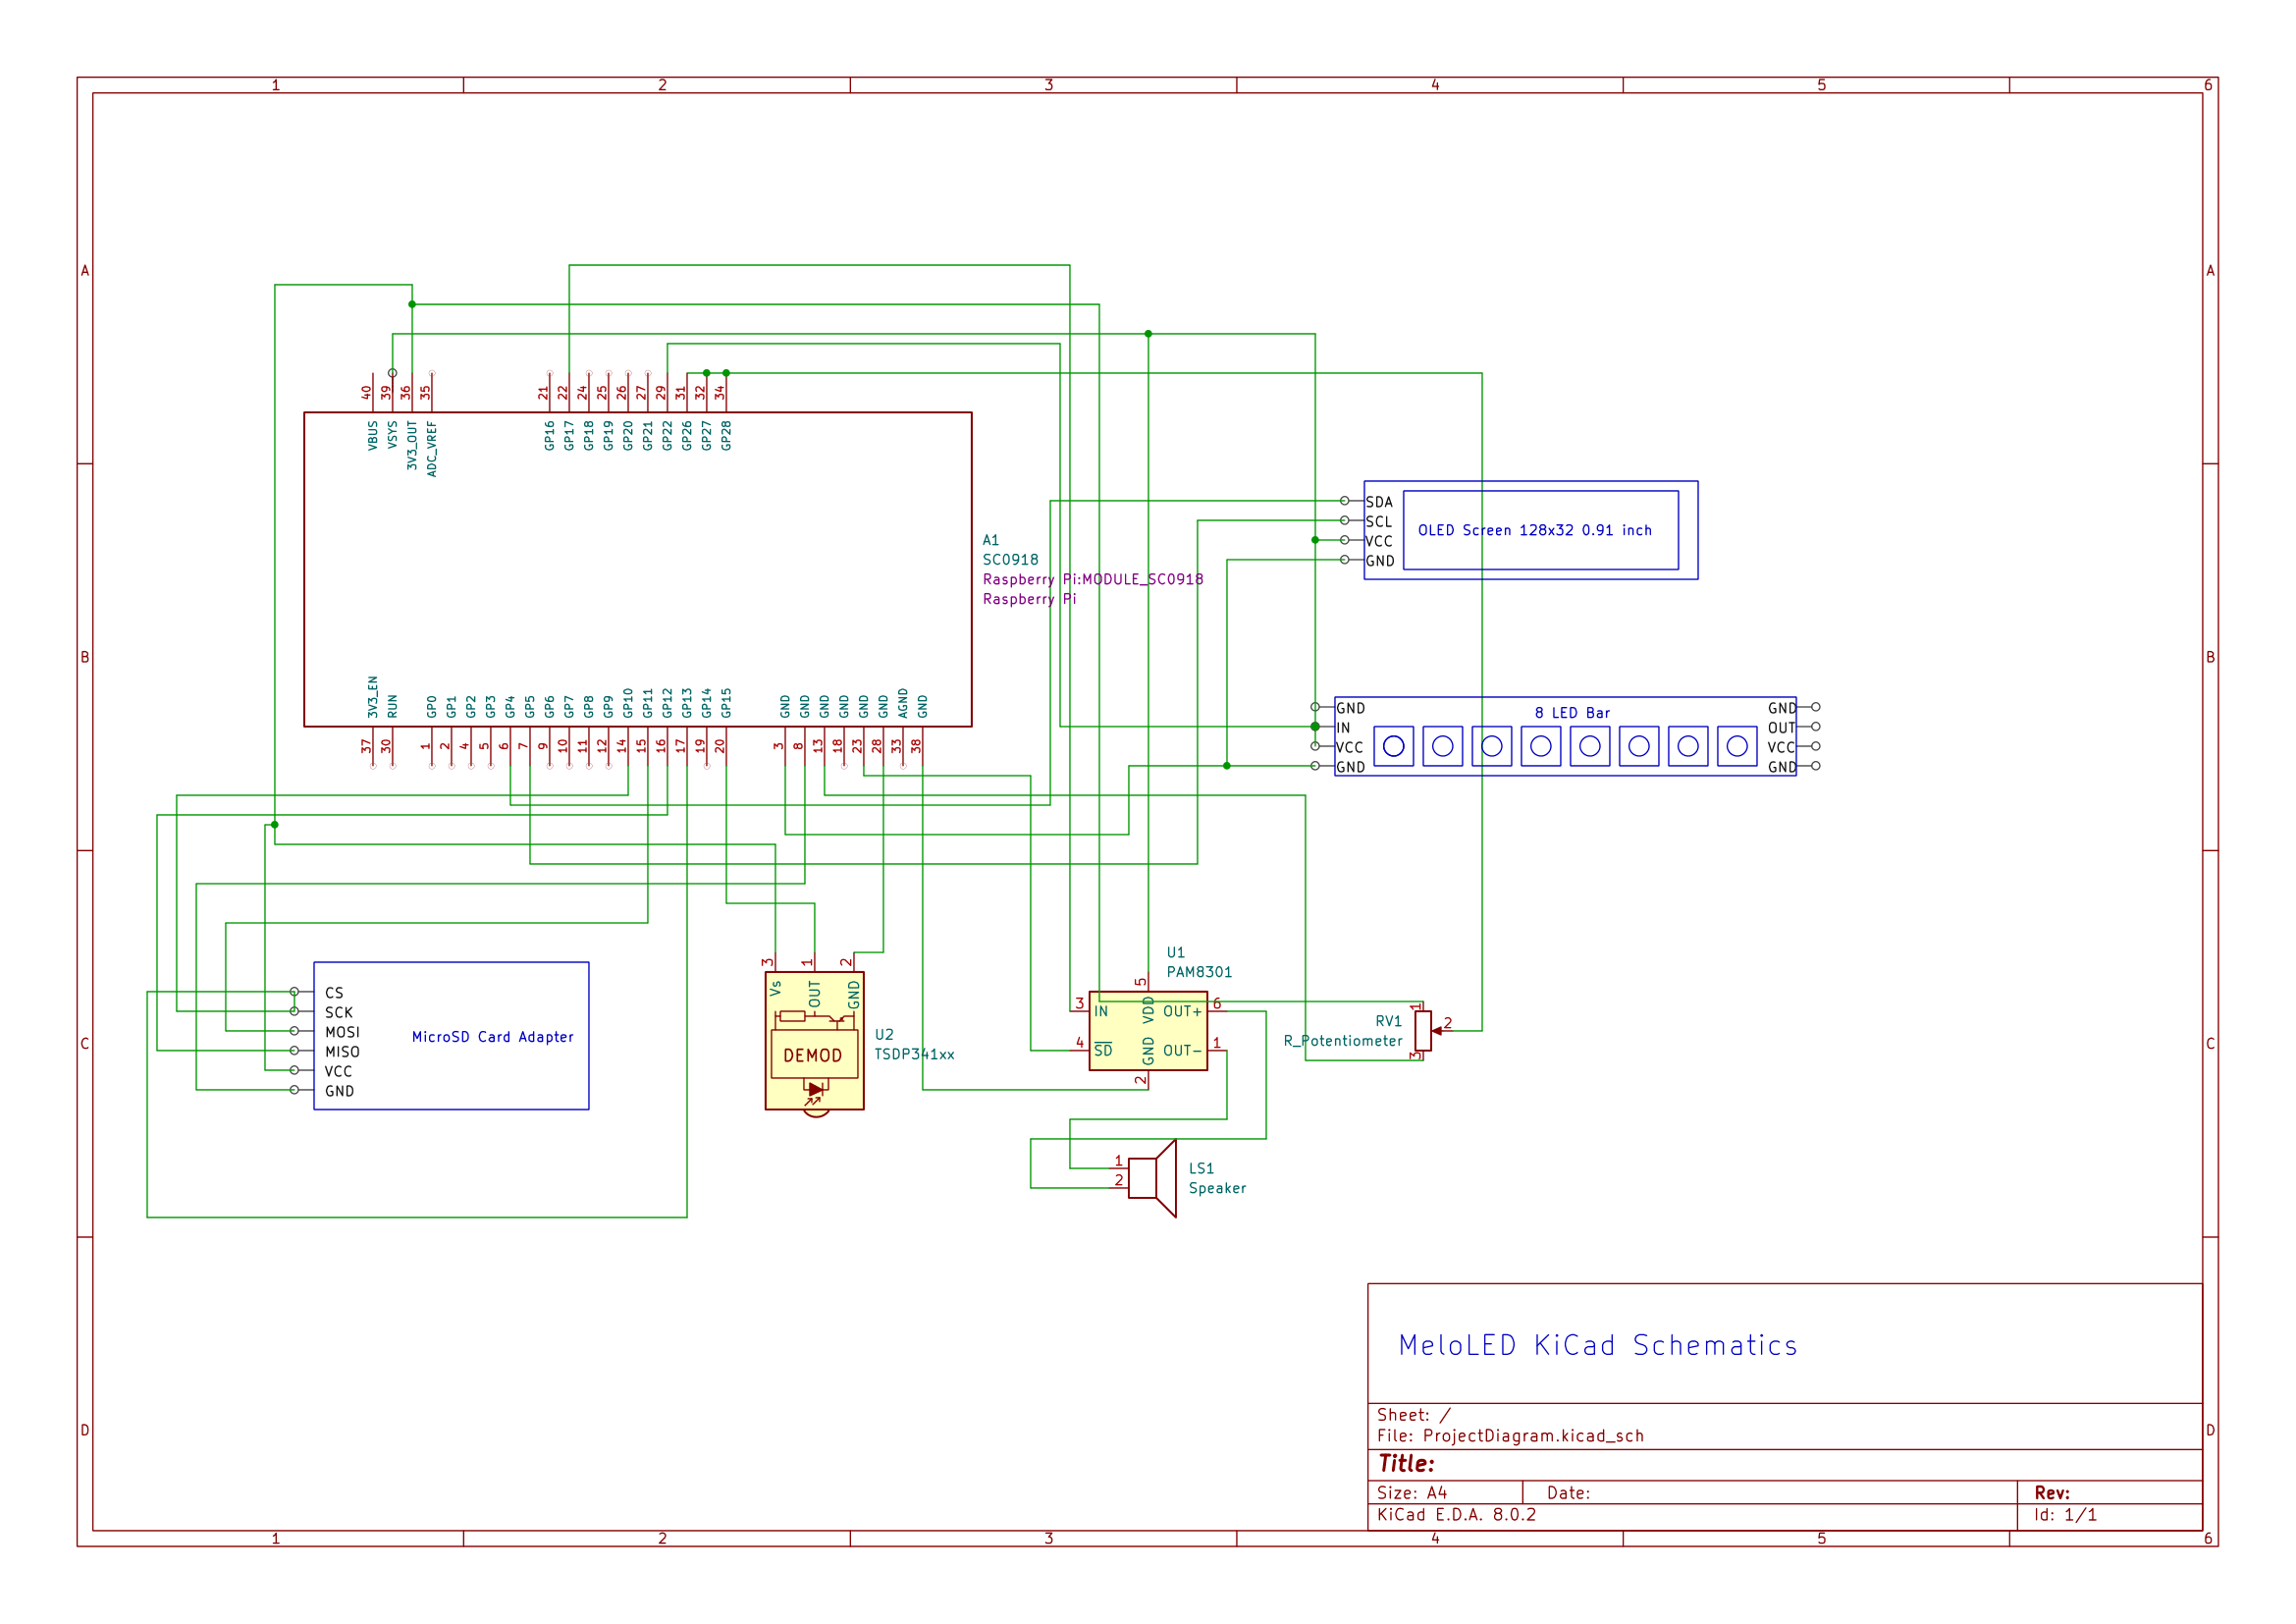Click the last LED in 8 LED Bar
This screenshot has height=1624, width=2296.
[x=1737, y=746]
